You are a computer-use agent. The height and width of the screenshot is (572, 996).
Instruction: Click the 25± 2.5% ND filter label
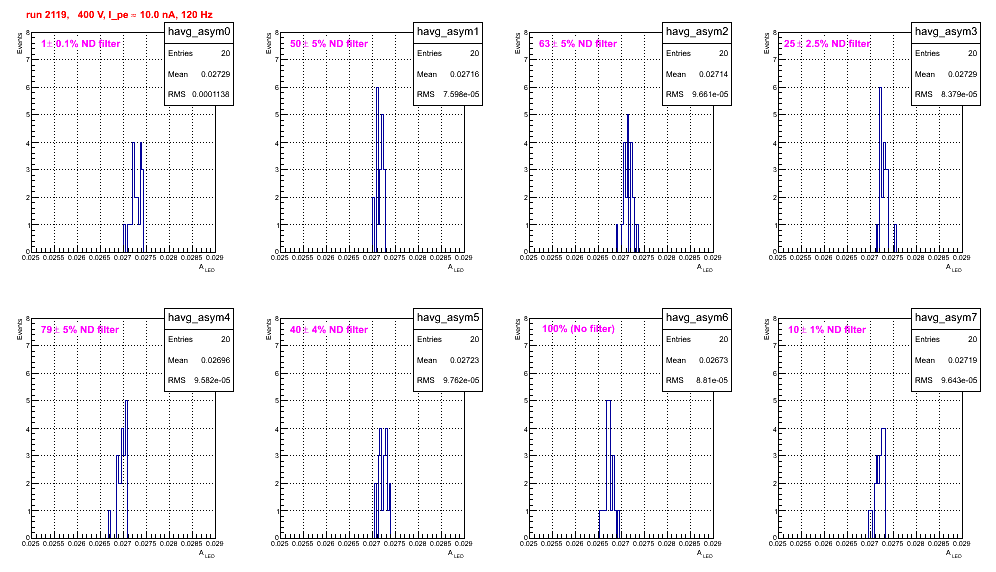coord(827,44)
